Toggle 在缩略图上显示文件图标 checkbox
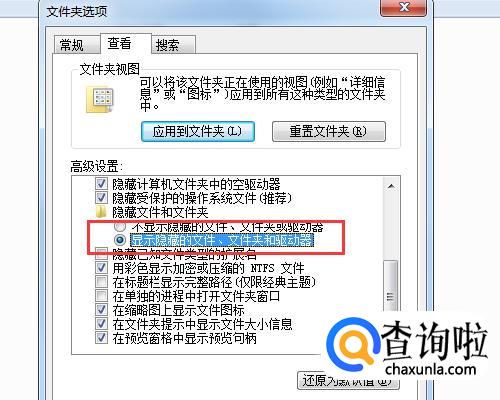 pos(101,310)
